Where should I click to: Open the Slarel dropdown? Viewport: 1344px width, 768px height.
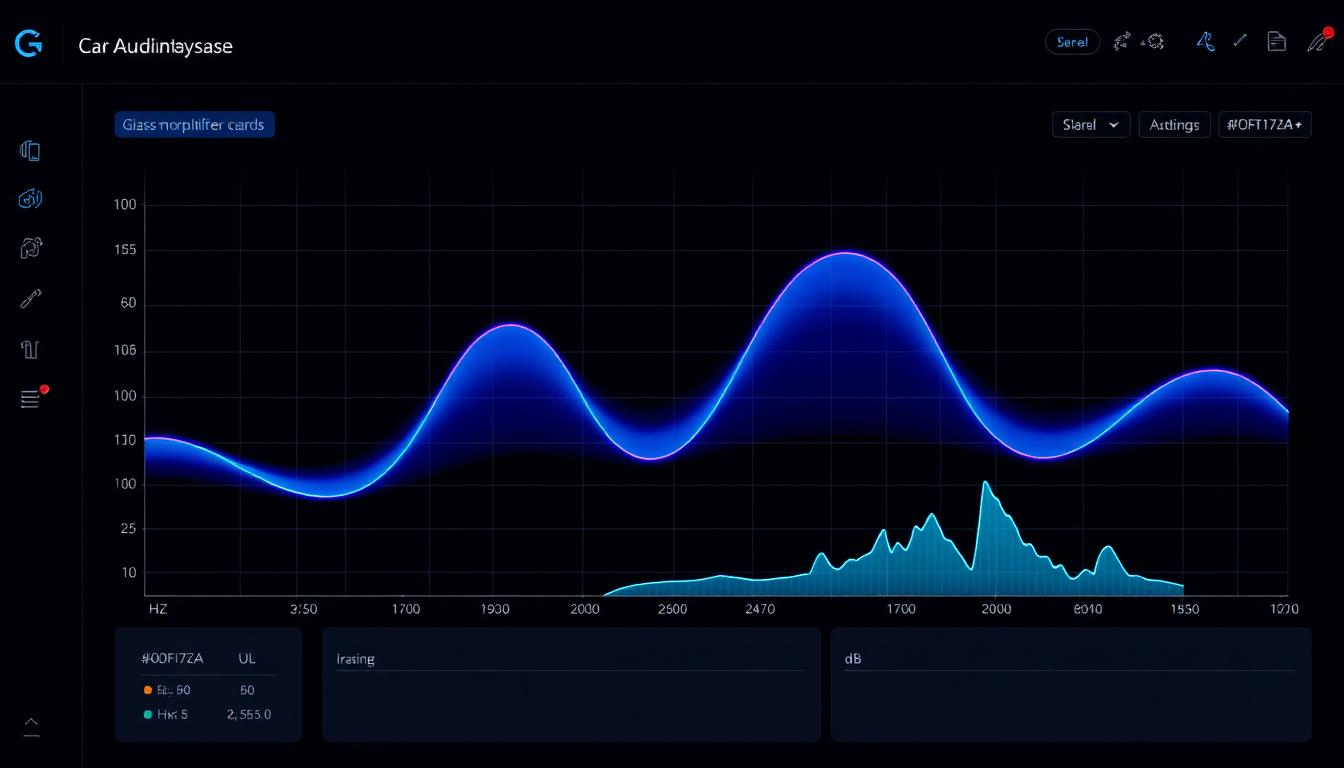click(x=1091, y=125)
